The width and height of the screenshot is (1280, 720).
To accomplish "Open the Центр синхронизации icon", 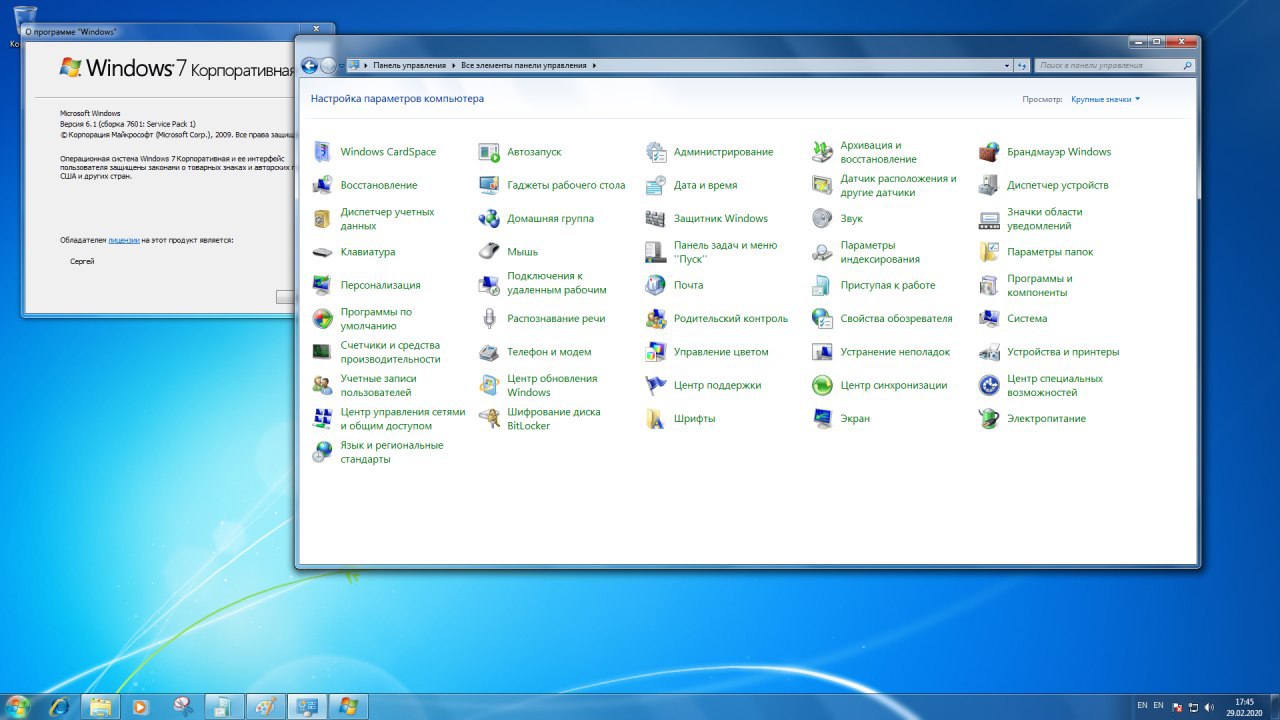I will tap(822, 385).
